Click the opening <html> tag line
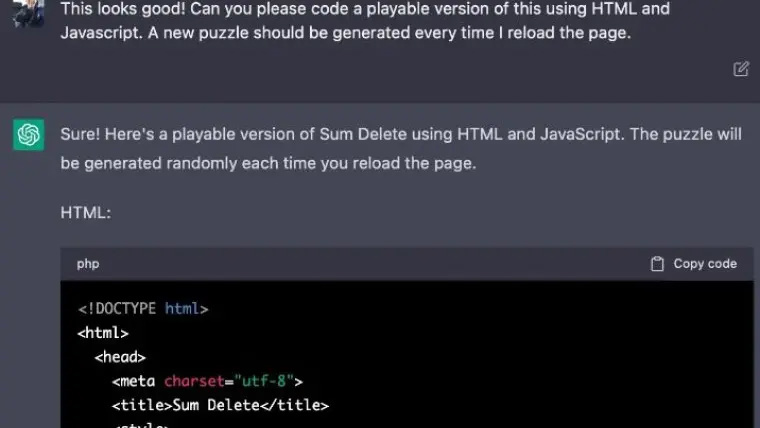 (103, 333)
